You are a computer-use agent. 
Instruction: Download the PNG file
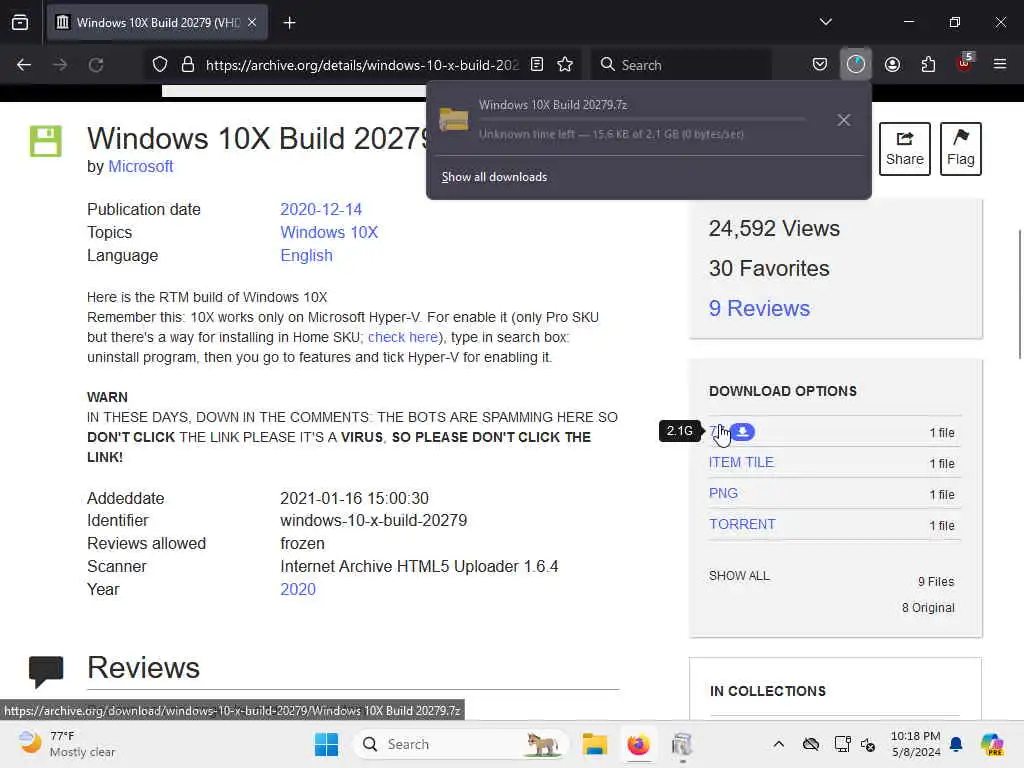pyautogui.click(x=724, y=493)
